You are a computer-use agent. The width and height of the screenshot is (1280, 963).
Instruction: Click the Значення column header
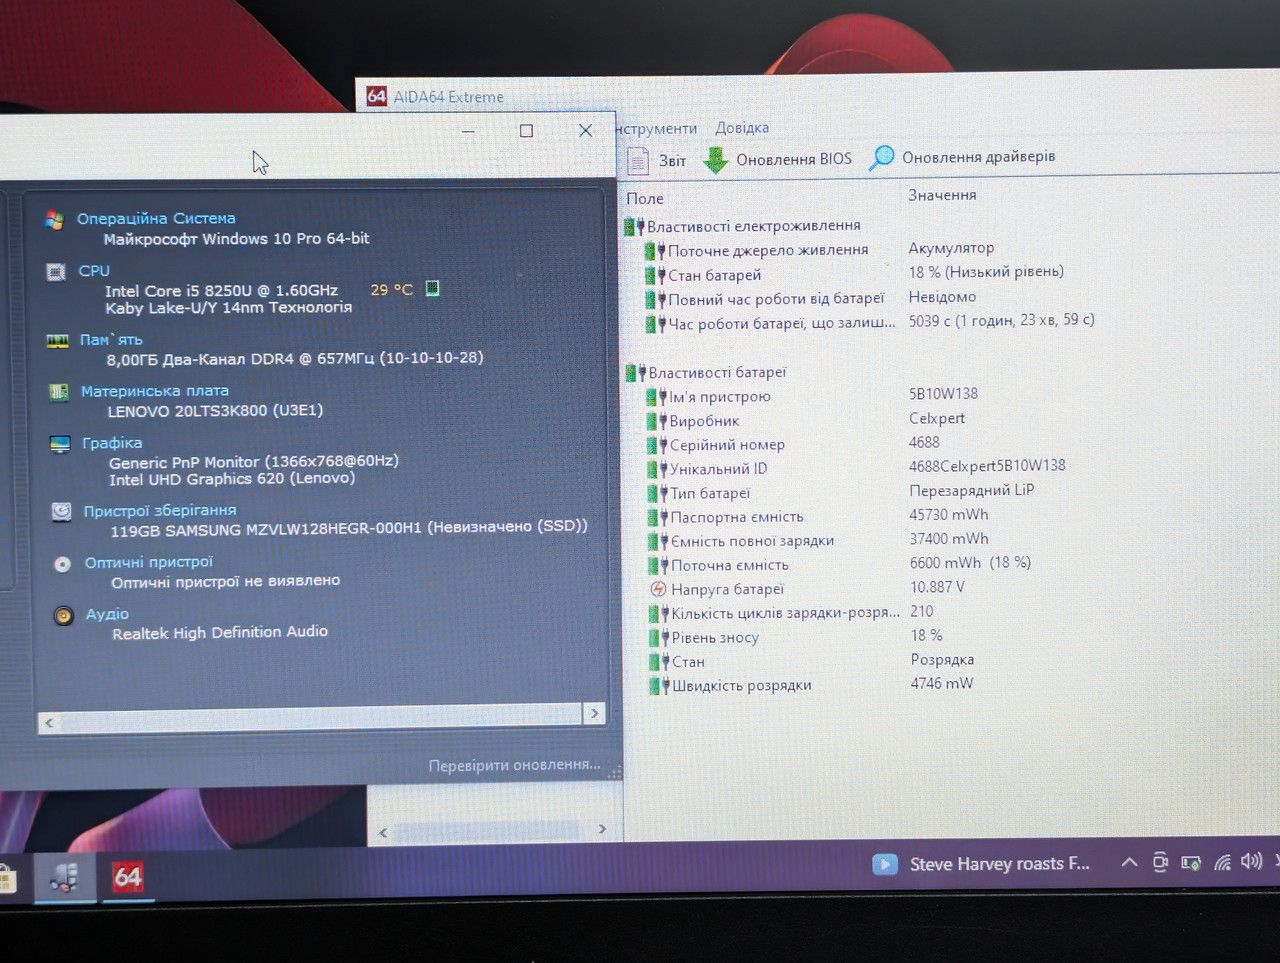942,195
